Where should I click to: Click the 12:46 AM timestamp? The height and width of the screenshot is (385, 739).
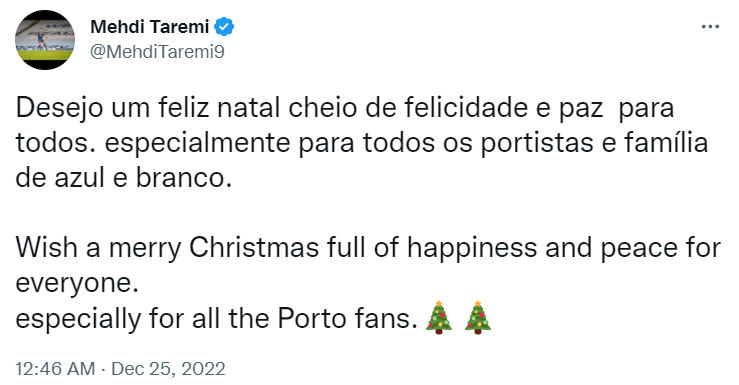pyautogui.click(x=55, y=369)
